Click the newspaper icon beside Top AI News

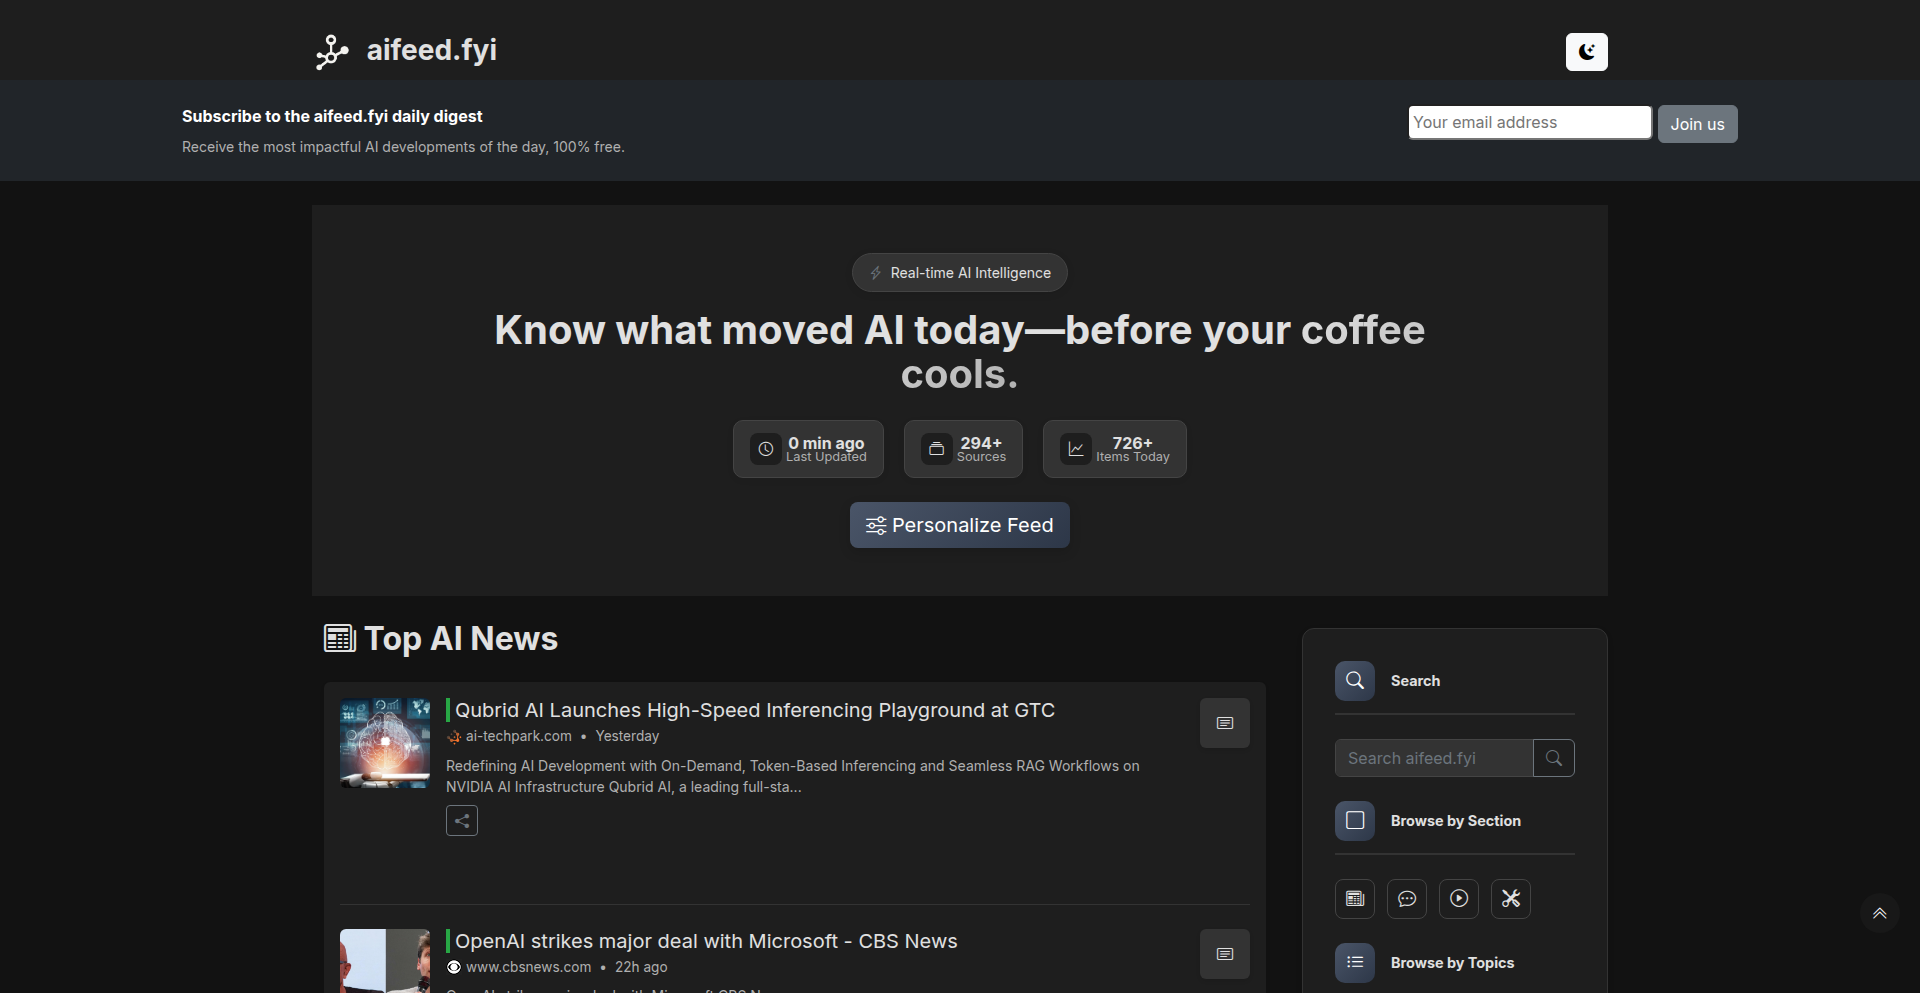340,638
